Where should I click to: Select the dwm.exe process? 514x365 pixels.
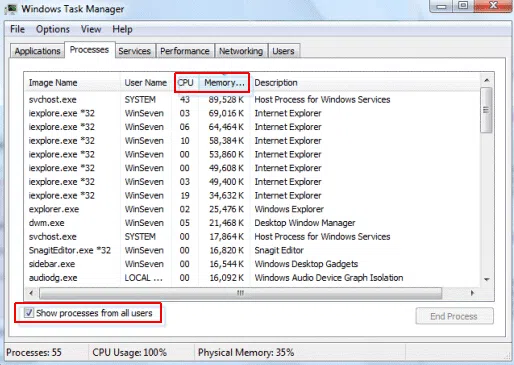point(253,223)
